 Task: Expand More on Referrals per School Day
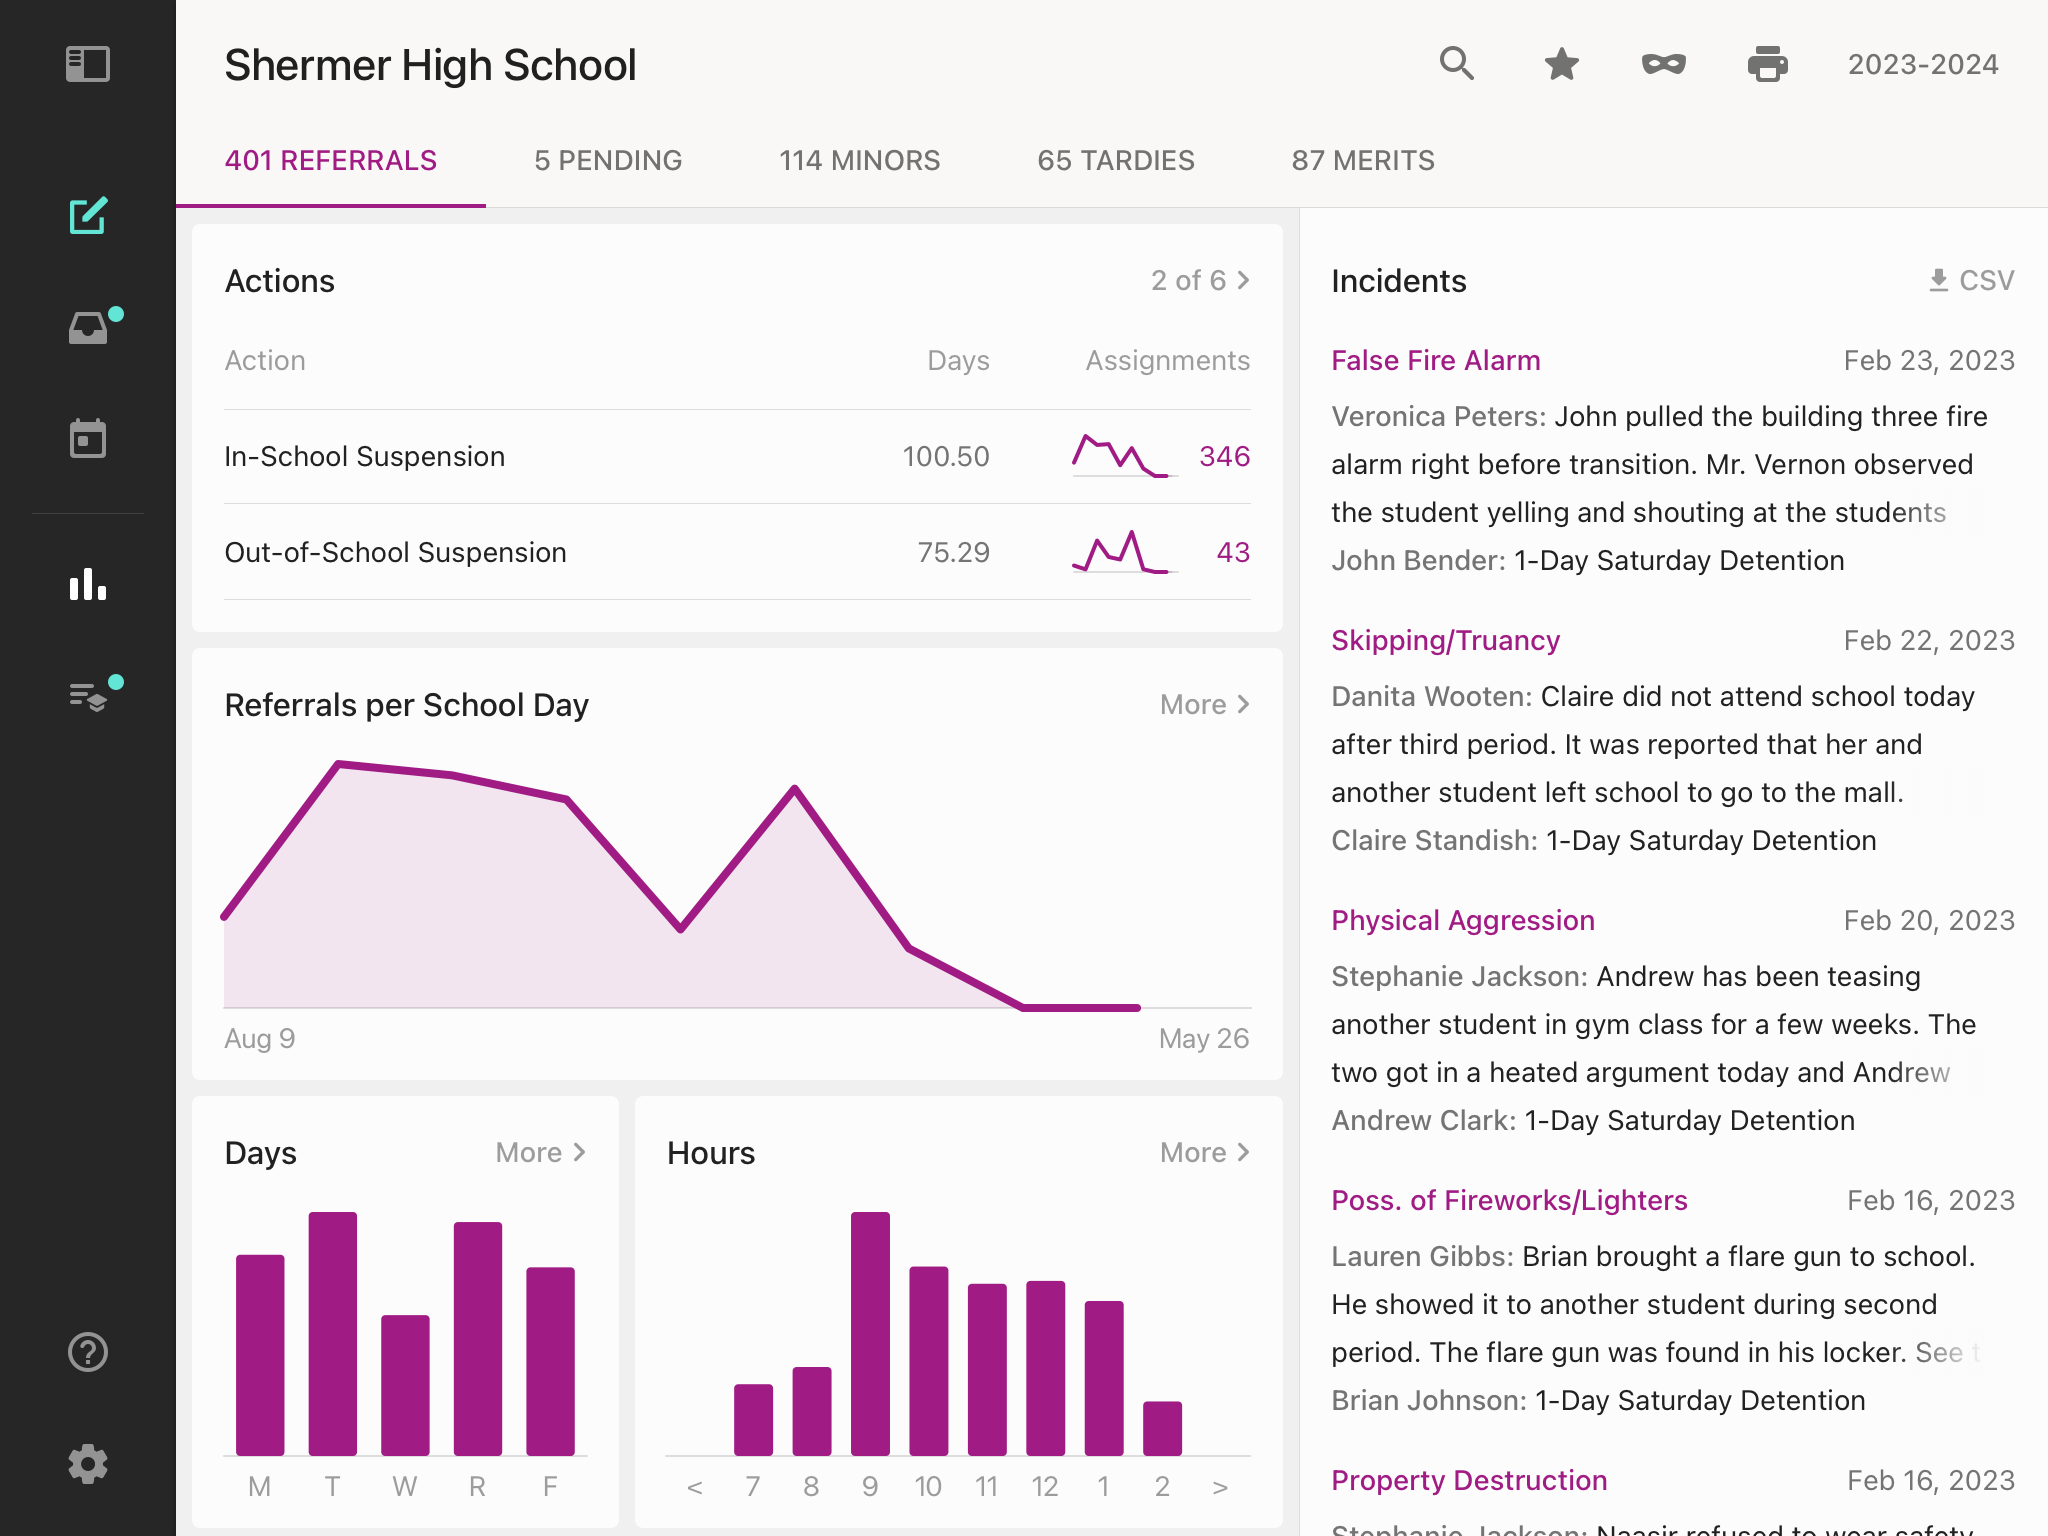1204,705
